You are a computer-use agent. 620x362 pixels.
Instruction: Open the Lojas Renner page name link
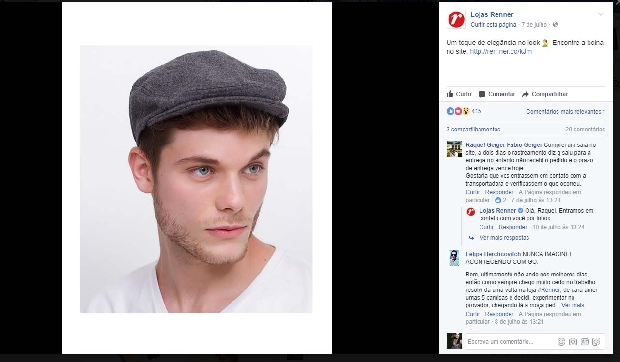coord(491,15)
